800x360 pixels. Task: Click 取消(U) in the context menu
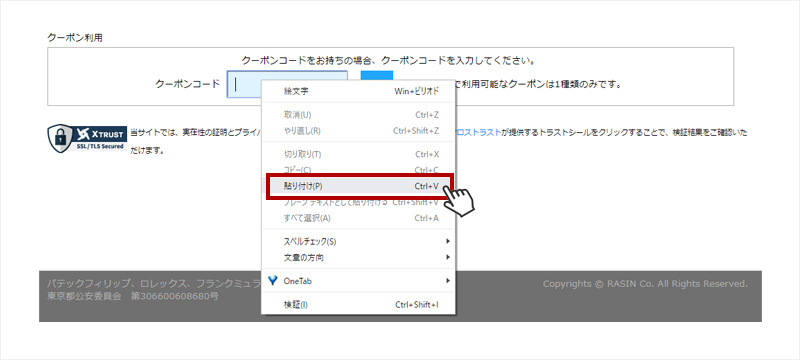pos(358,115)
